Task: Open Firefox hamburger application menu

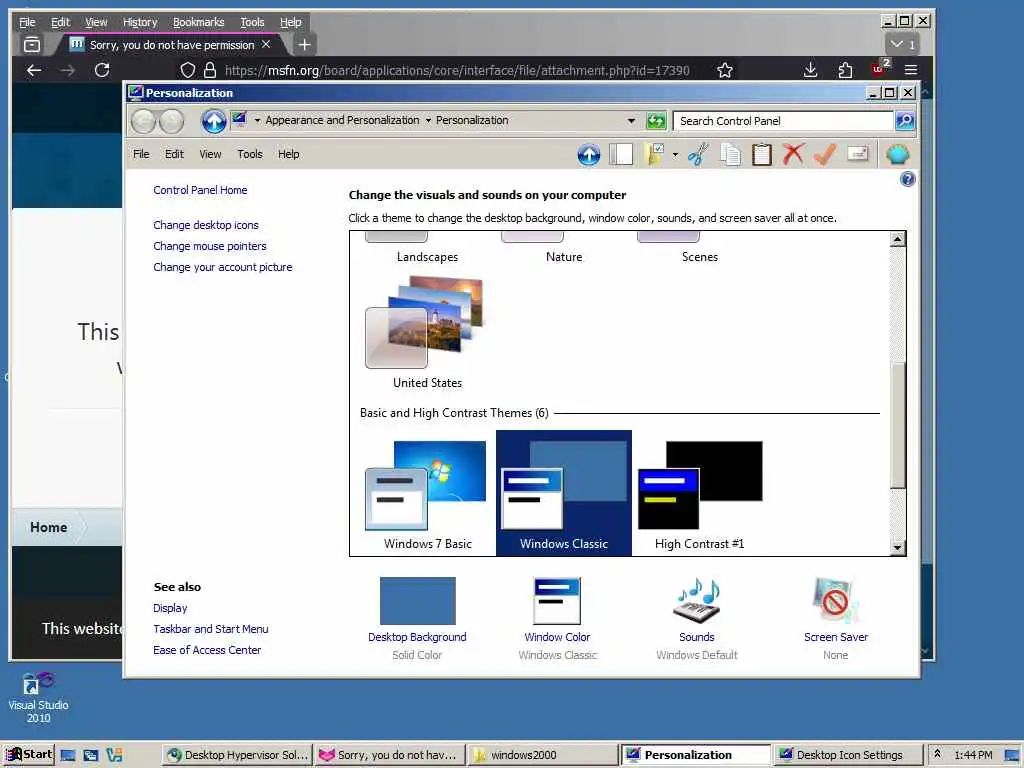Action: pos(911,70)
